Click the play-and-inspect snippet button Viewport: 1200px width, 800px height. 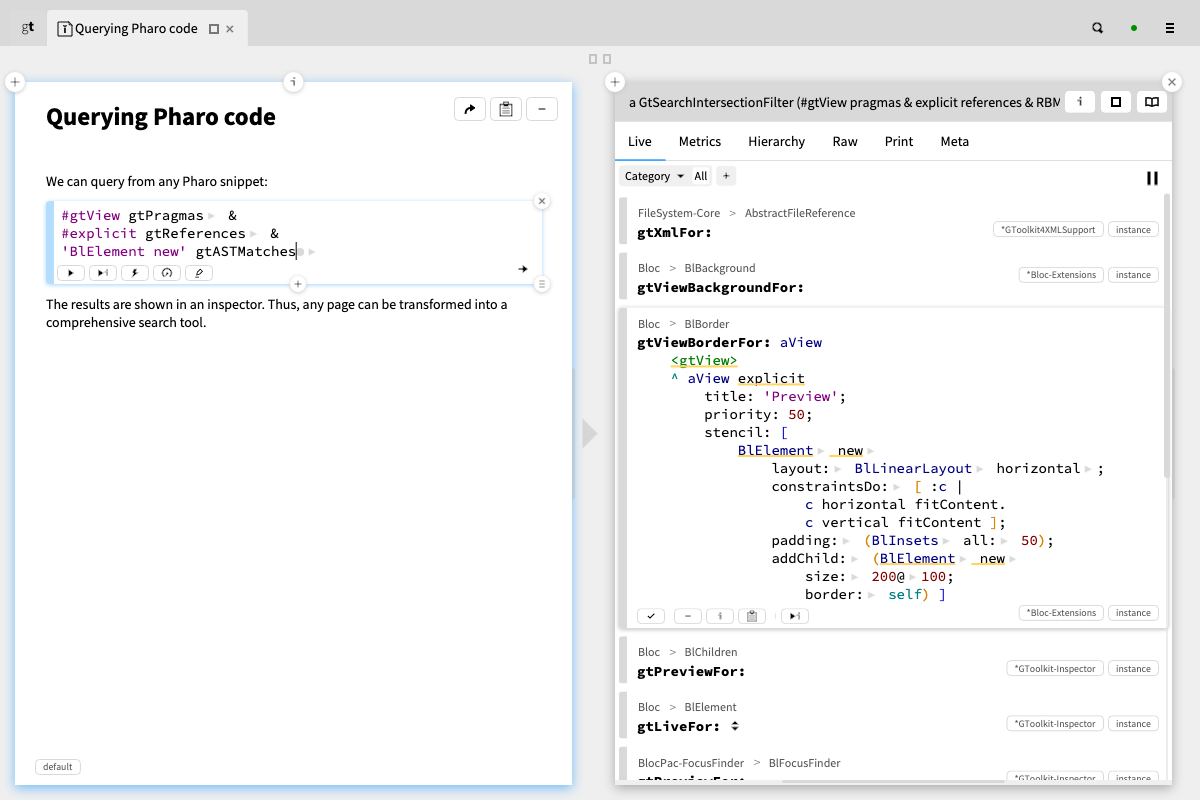point(103,272)
